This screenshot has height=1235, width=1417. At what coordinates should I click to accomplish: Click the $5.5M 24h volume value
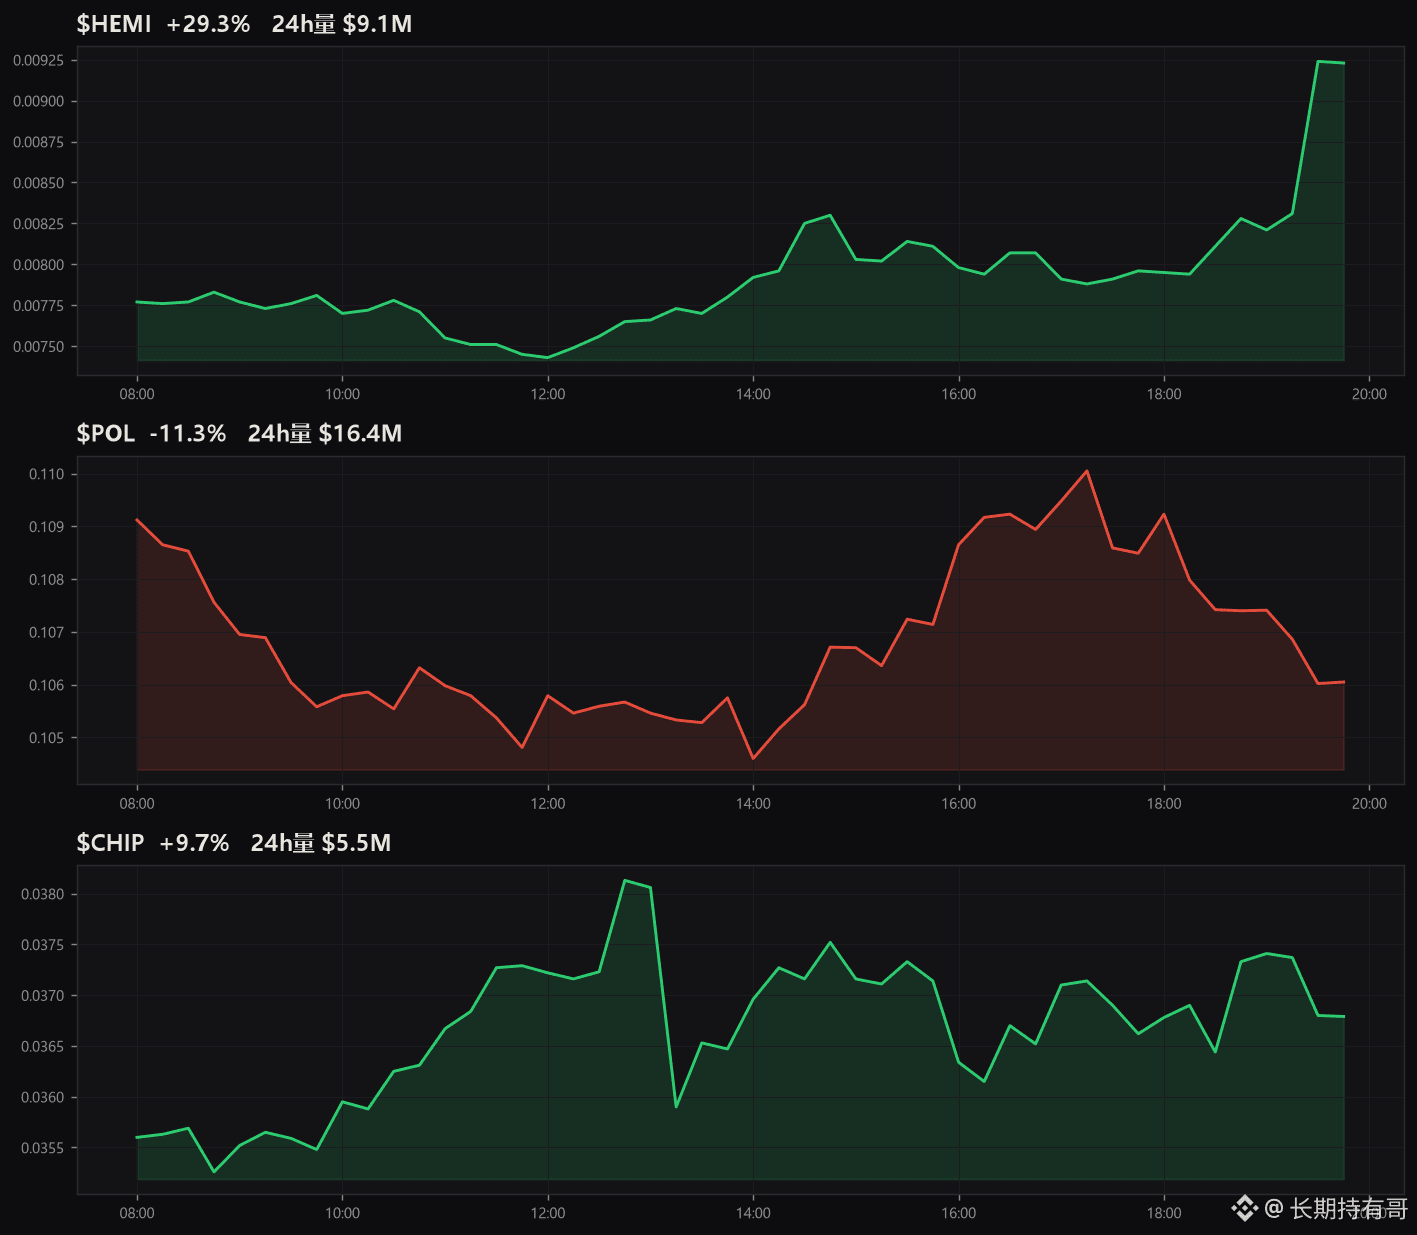pyautogui.click(x=356, y=843)
